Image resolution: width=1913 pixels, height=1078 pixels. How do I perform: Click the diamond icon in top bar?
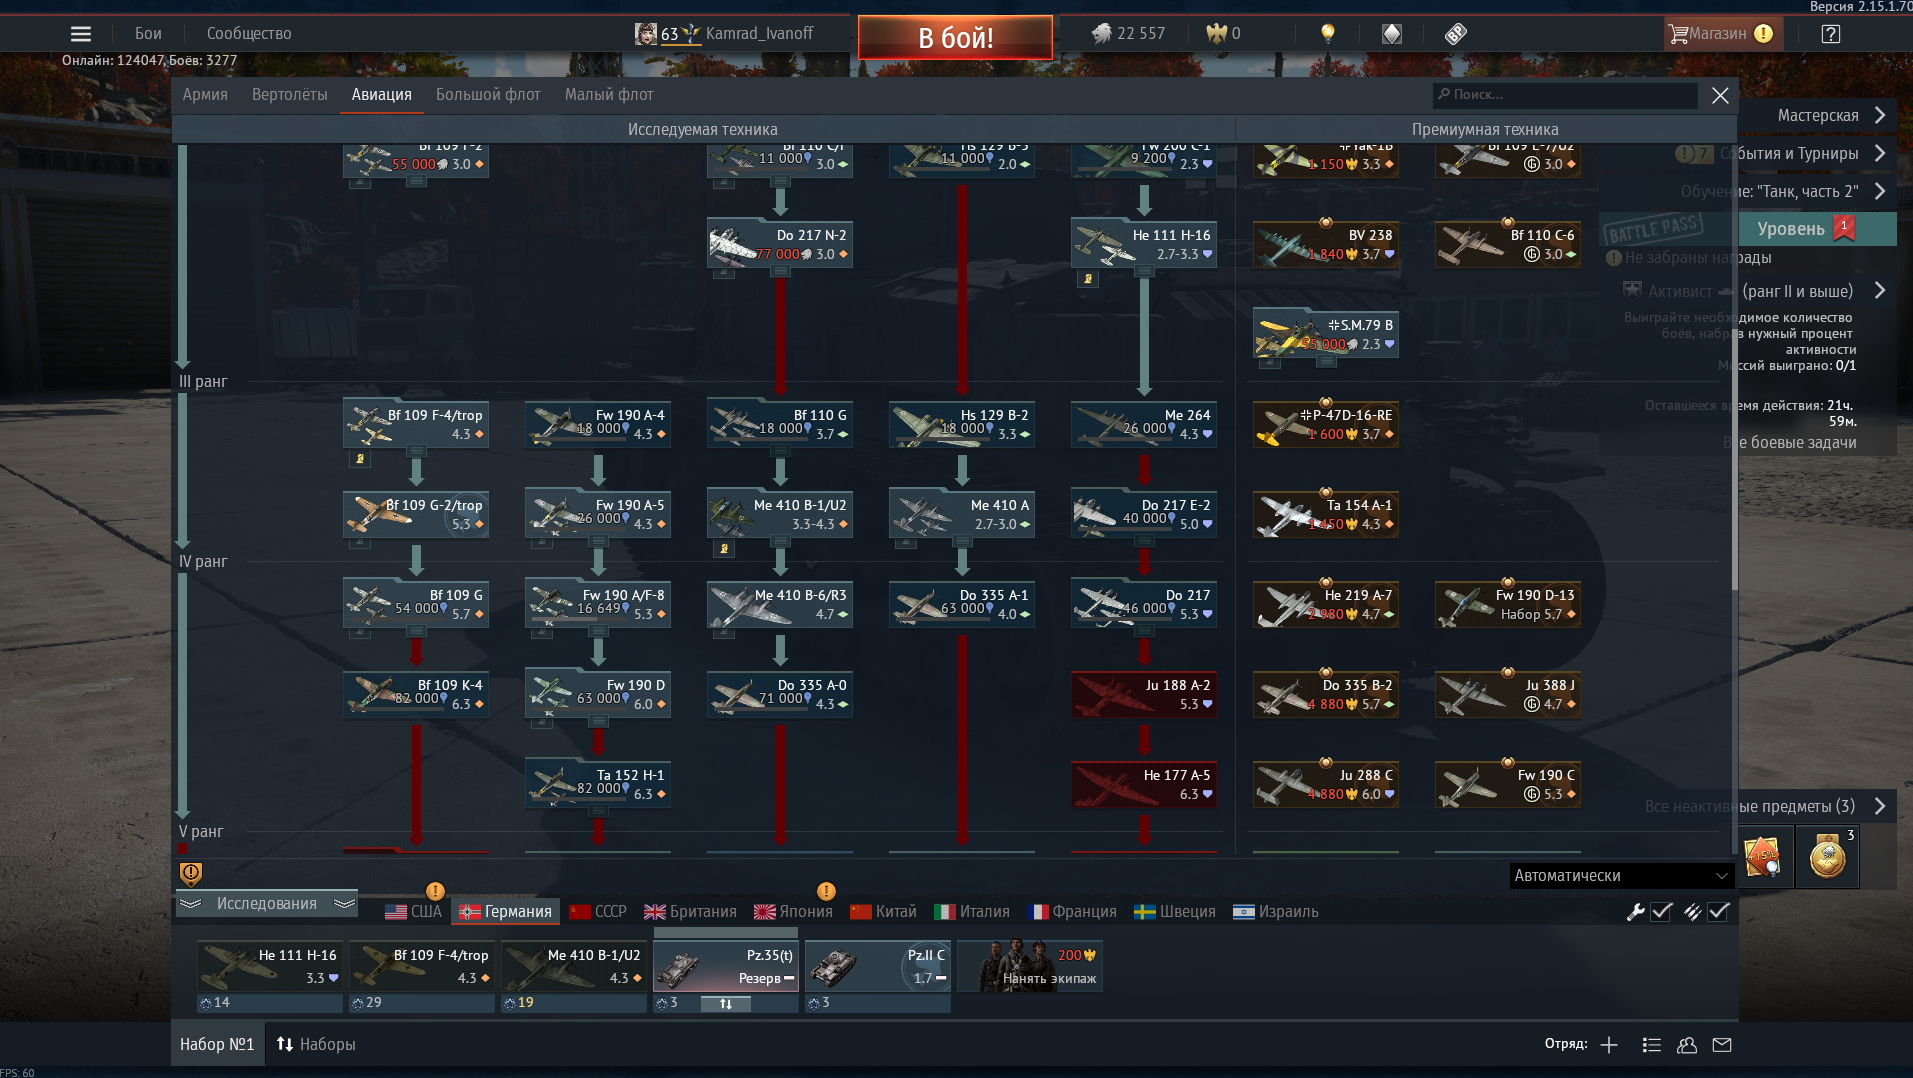[x=1391, y=34]
